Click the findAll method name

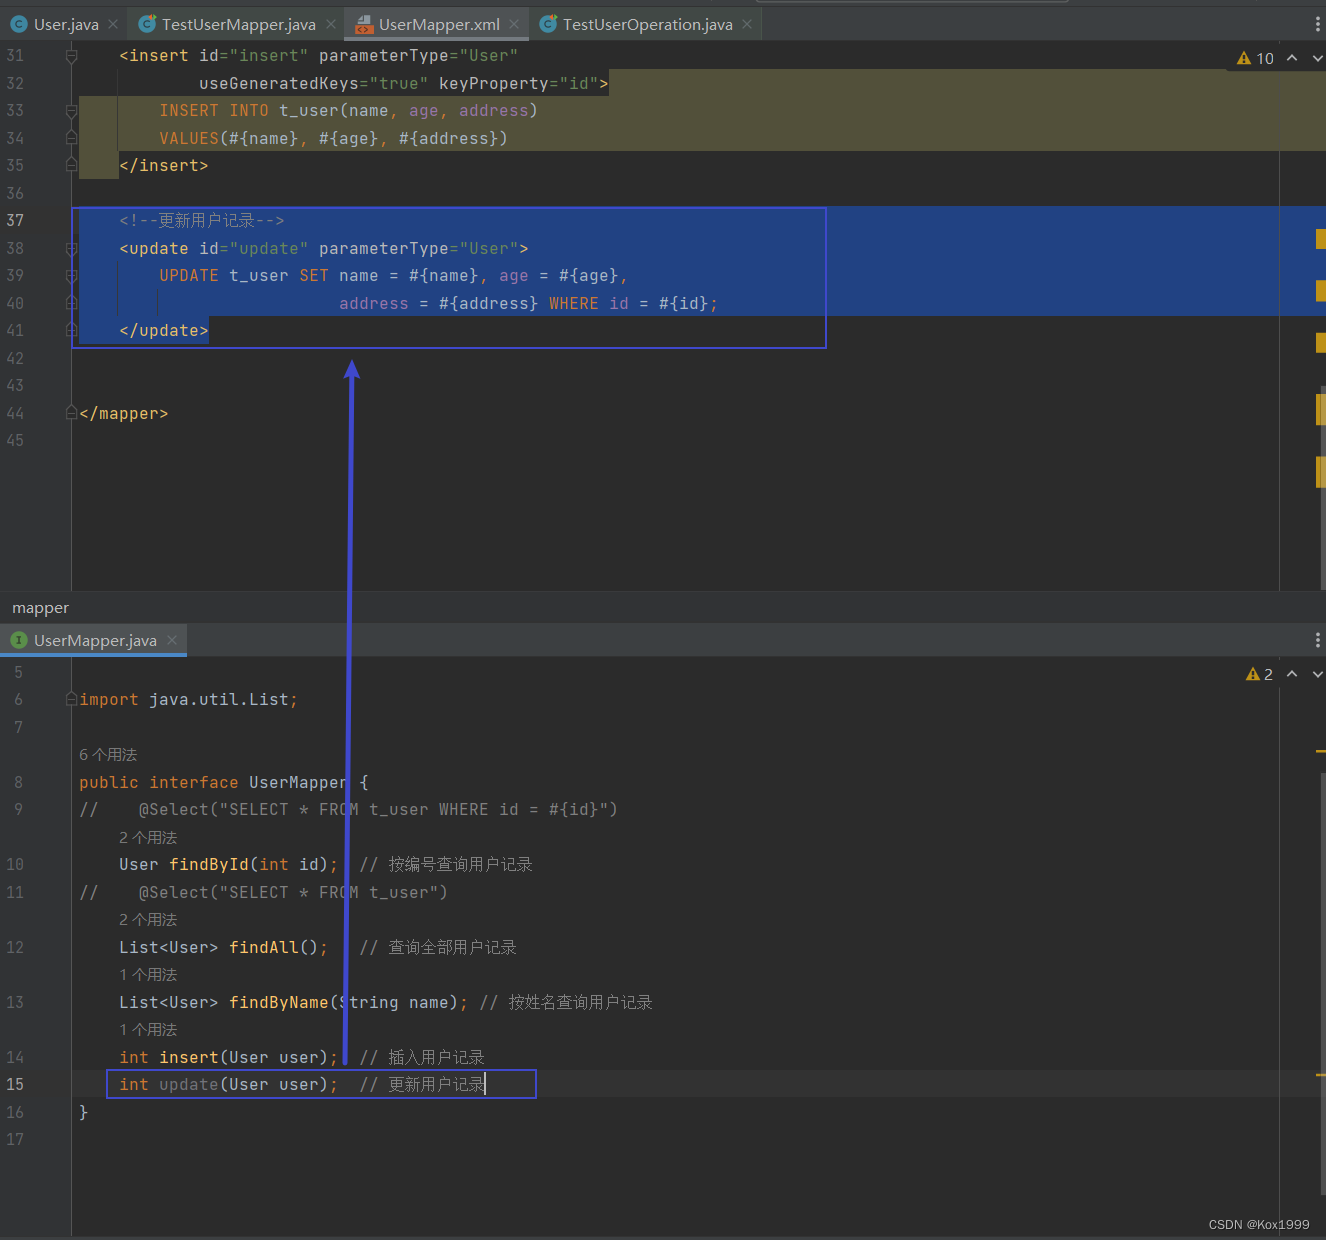pos(264,948)
